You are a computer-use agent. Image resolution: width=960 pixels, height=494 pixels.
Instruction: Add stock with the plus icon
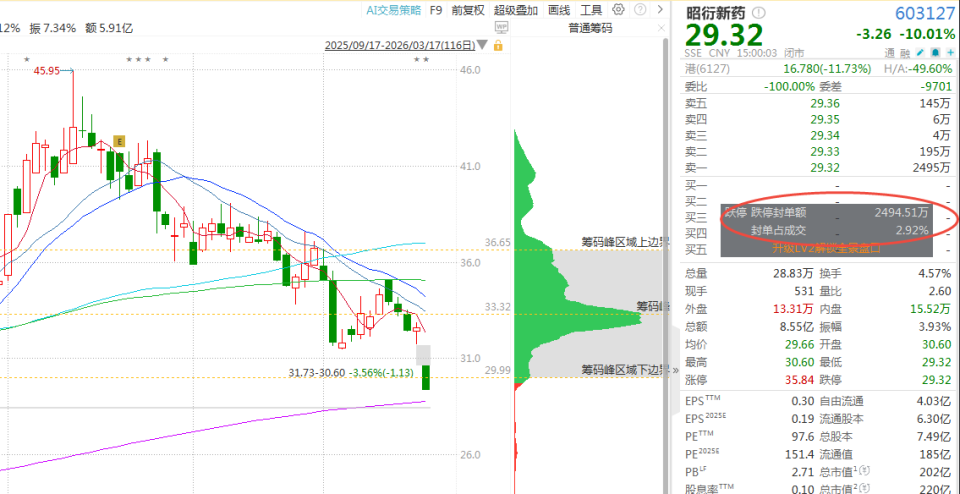948,53
